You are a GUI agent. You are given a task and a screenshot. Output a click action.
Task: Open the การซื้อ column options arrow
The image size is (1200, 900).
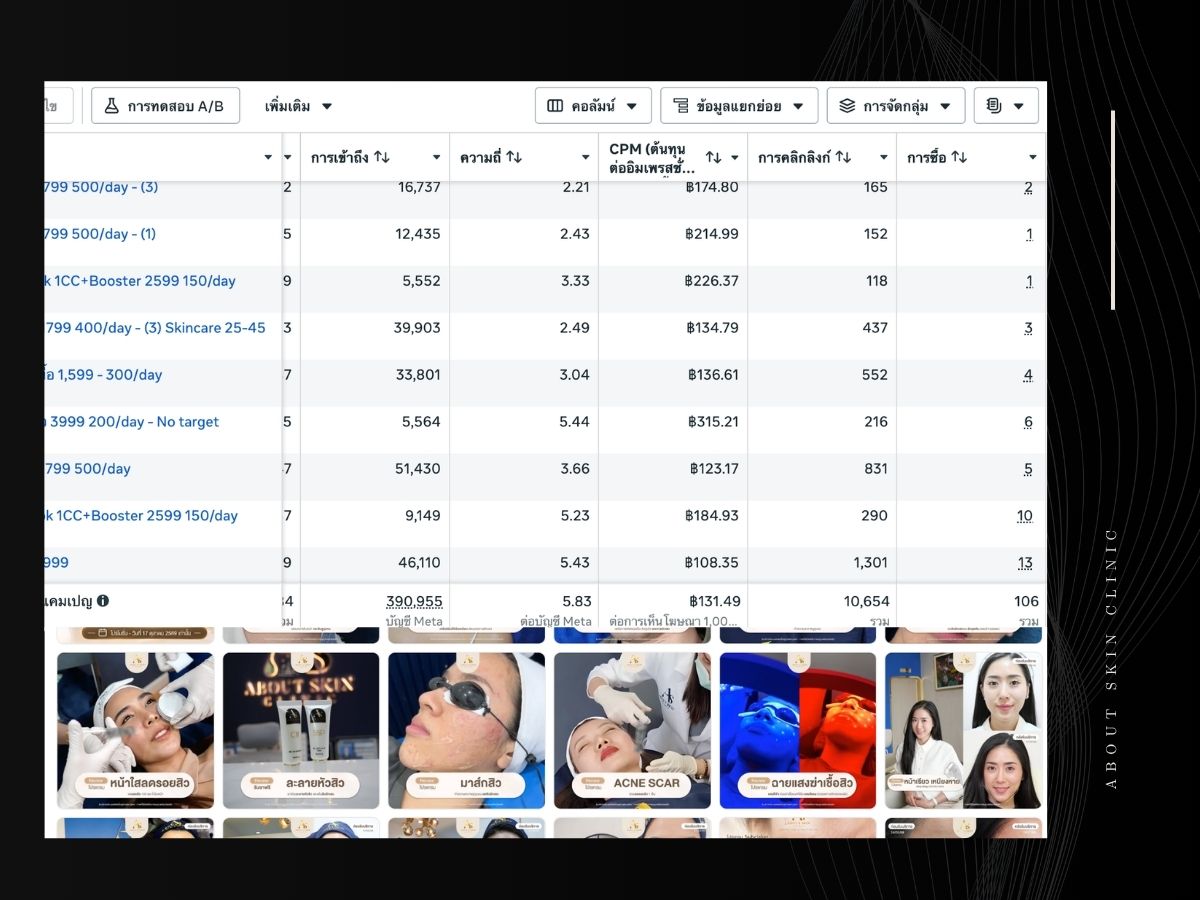(1033, 158)
